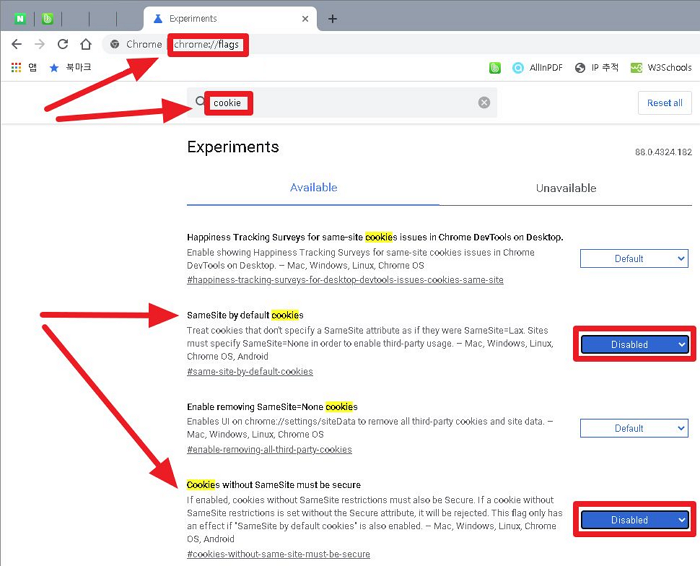Open #enable-removing-all-third-party-cookies anchor link
This screenshot has width=700, height=566.
coord(269,449)
